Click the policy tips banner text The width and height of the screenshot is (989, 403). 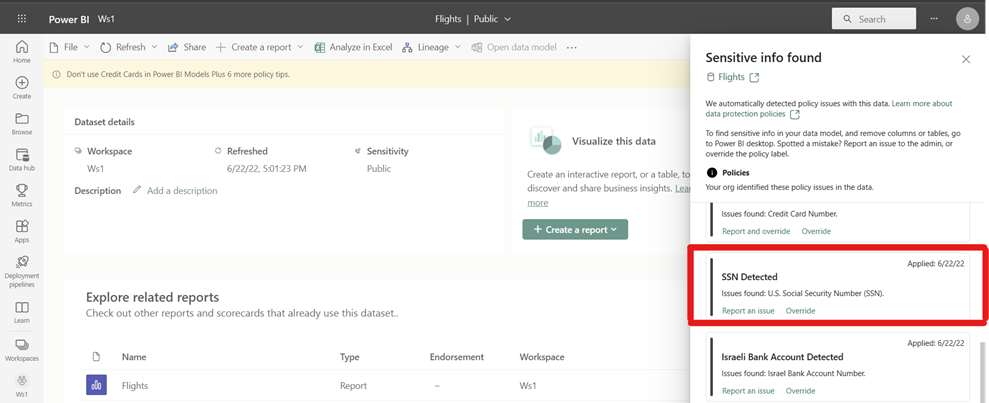(178, 74)
